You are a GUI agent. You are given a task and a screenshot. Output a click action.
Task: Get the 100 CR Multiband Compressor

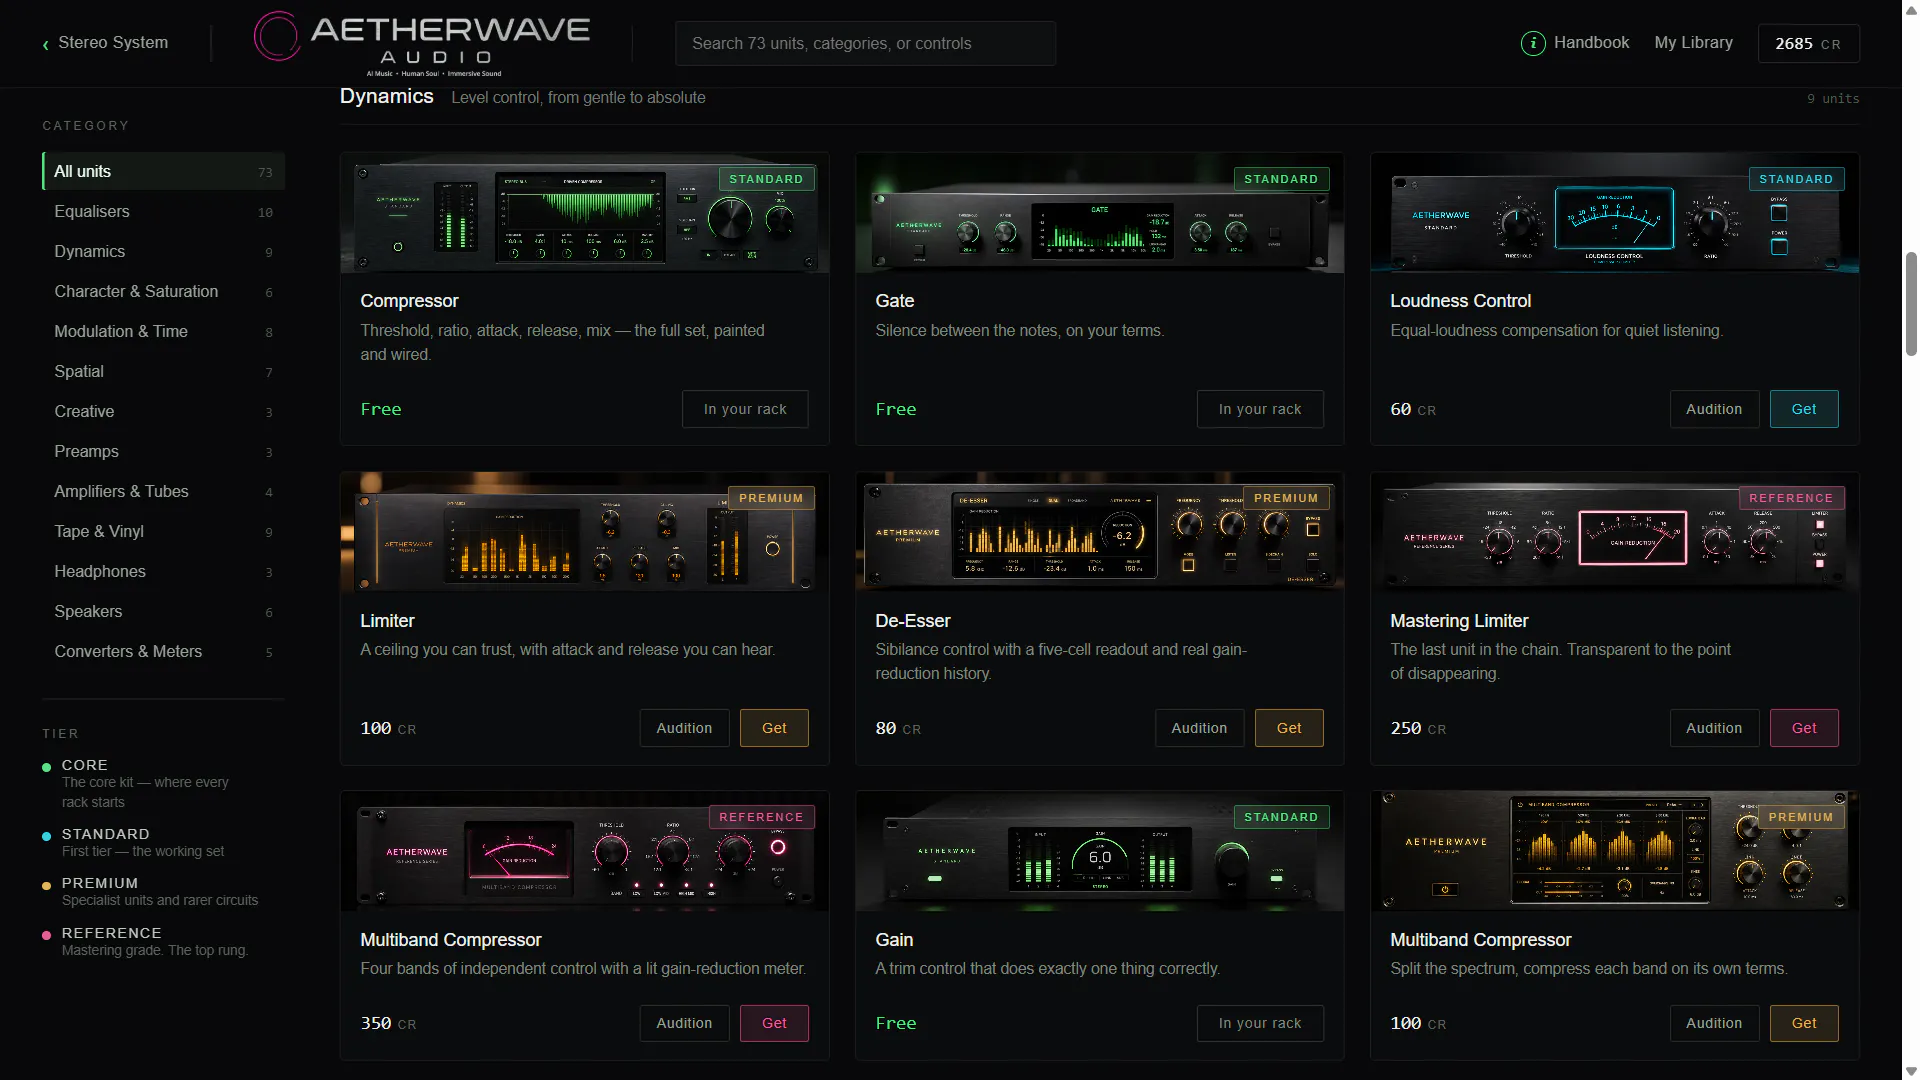click(x=1804, y=1023)
